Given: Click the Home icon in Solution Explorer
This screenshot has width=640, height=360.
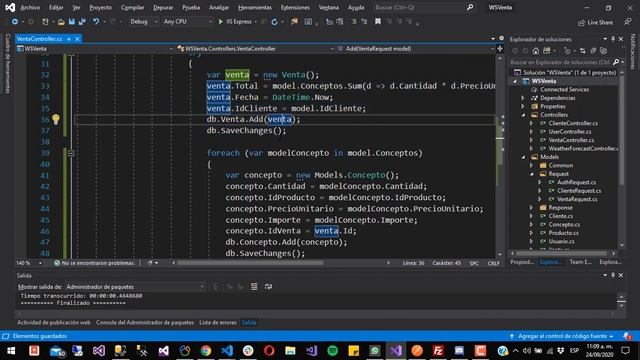Looking at the screenshot, I should pyautogui.click(x=536, y=51).
